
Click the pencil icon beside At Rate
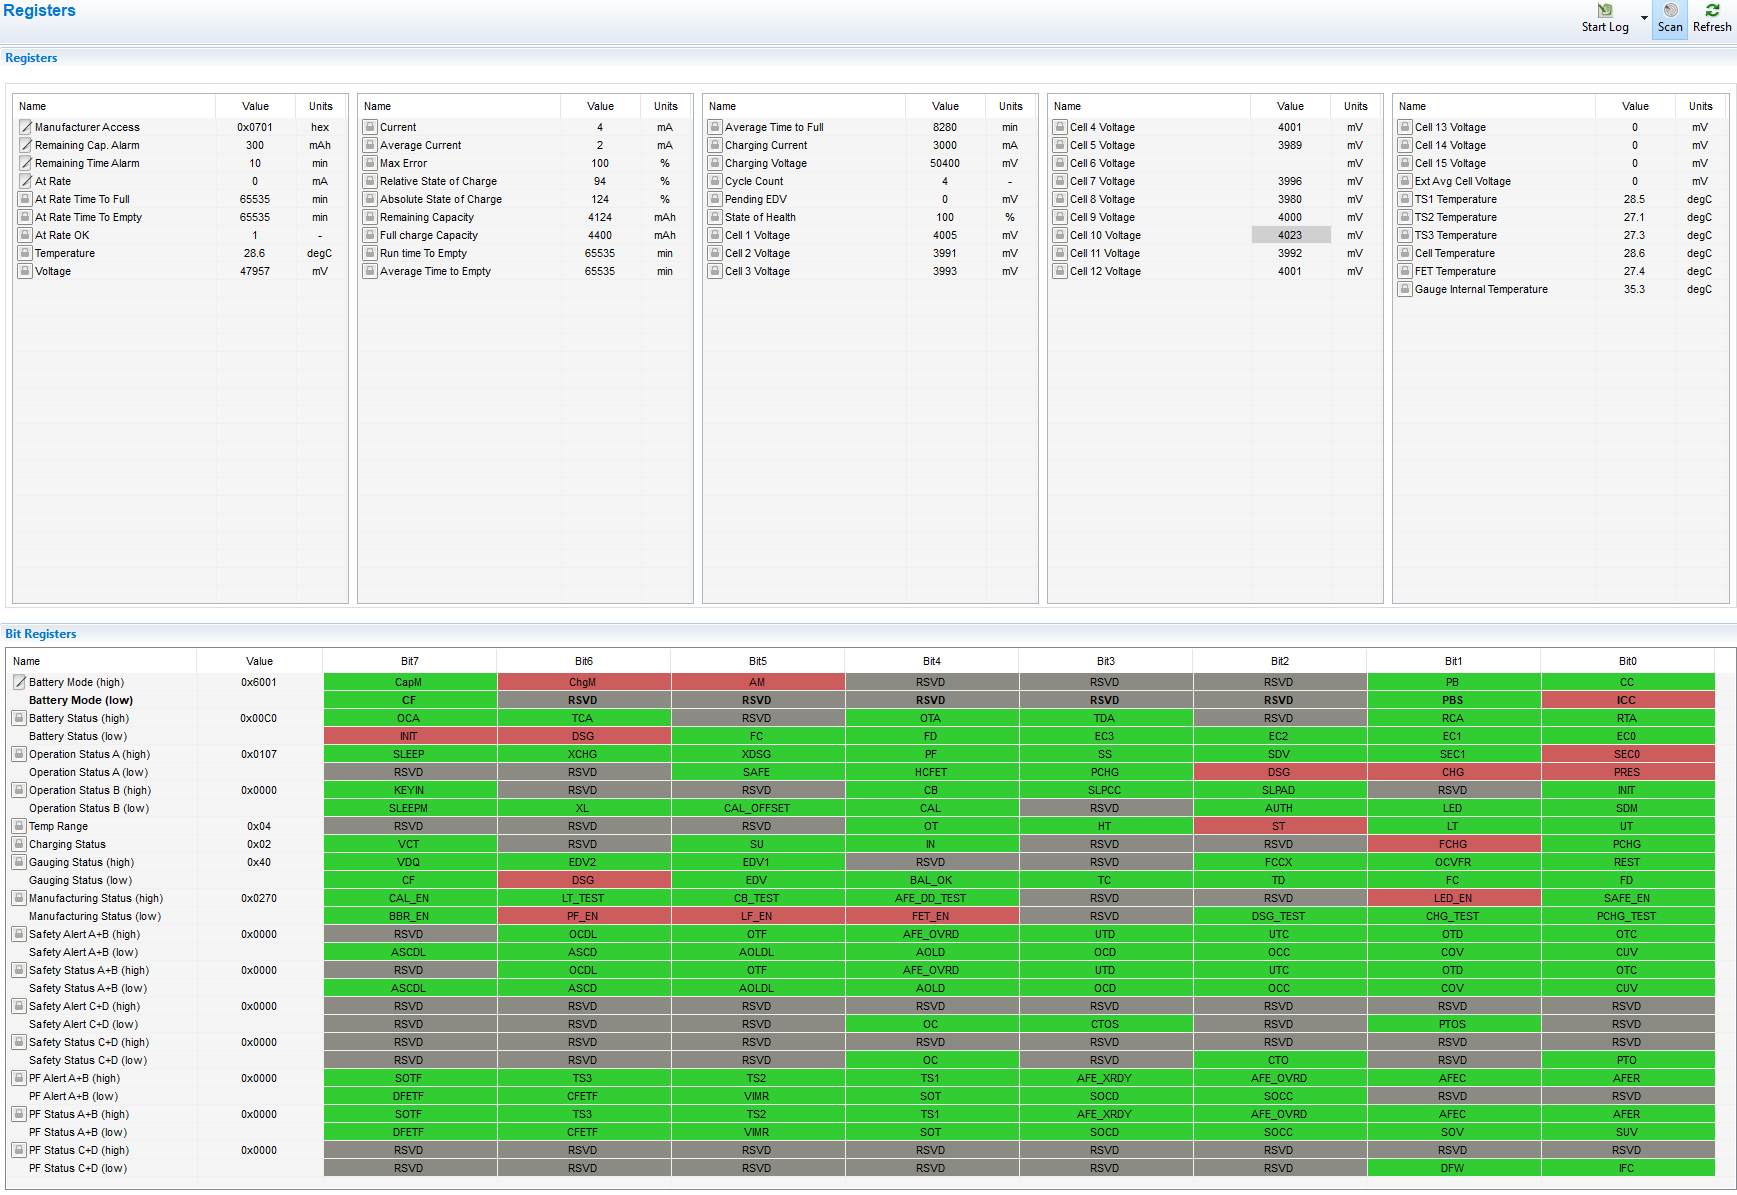(x=26, y=181)
